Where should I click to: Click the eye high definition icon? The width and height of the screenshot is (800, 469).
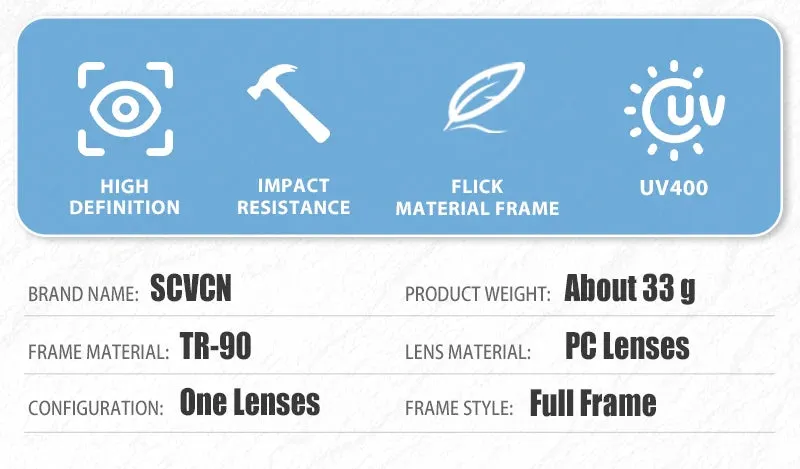pyautogui.click(x=126, y=109)
